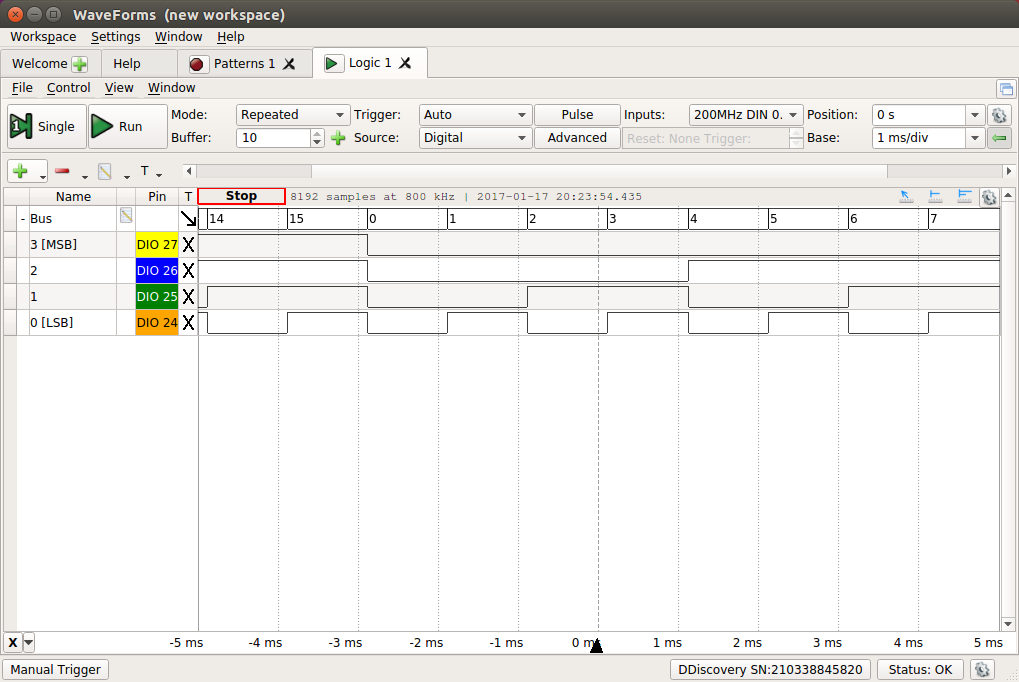Click the red minus remove-channel icon

62,171
